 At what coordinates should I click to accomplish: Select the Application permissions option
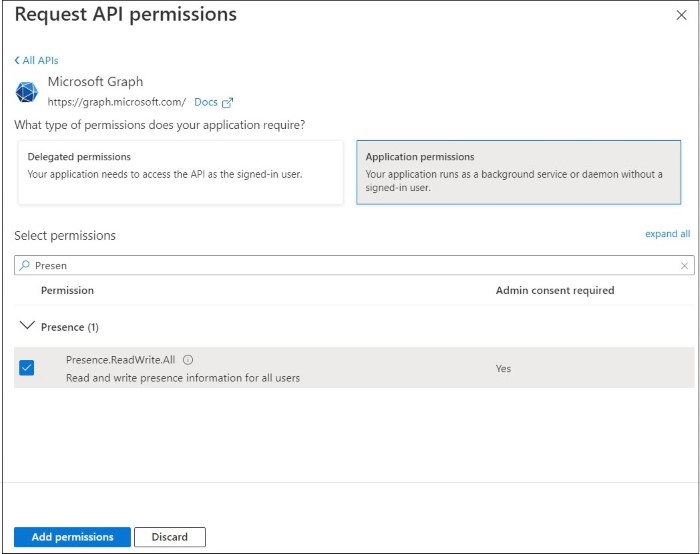(518, 172)
